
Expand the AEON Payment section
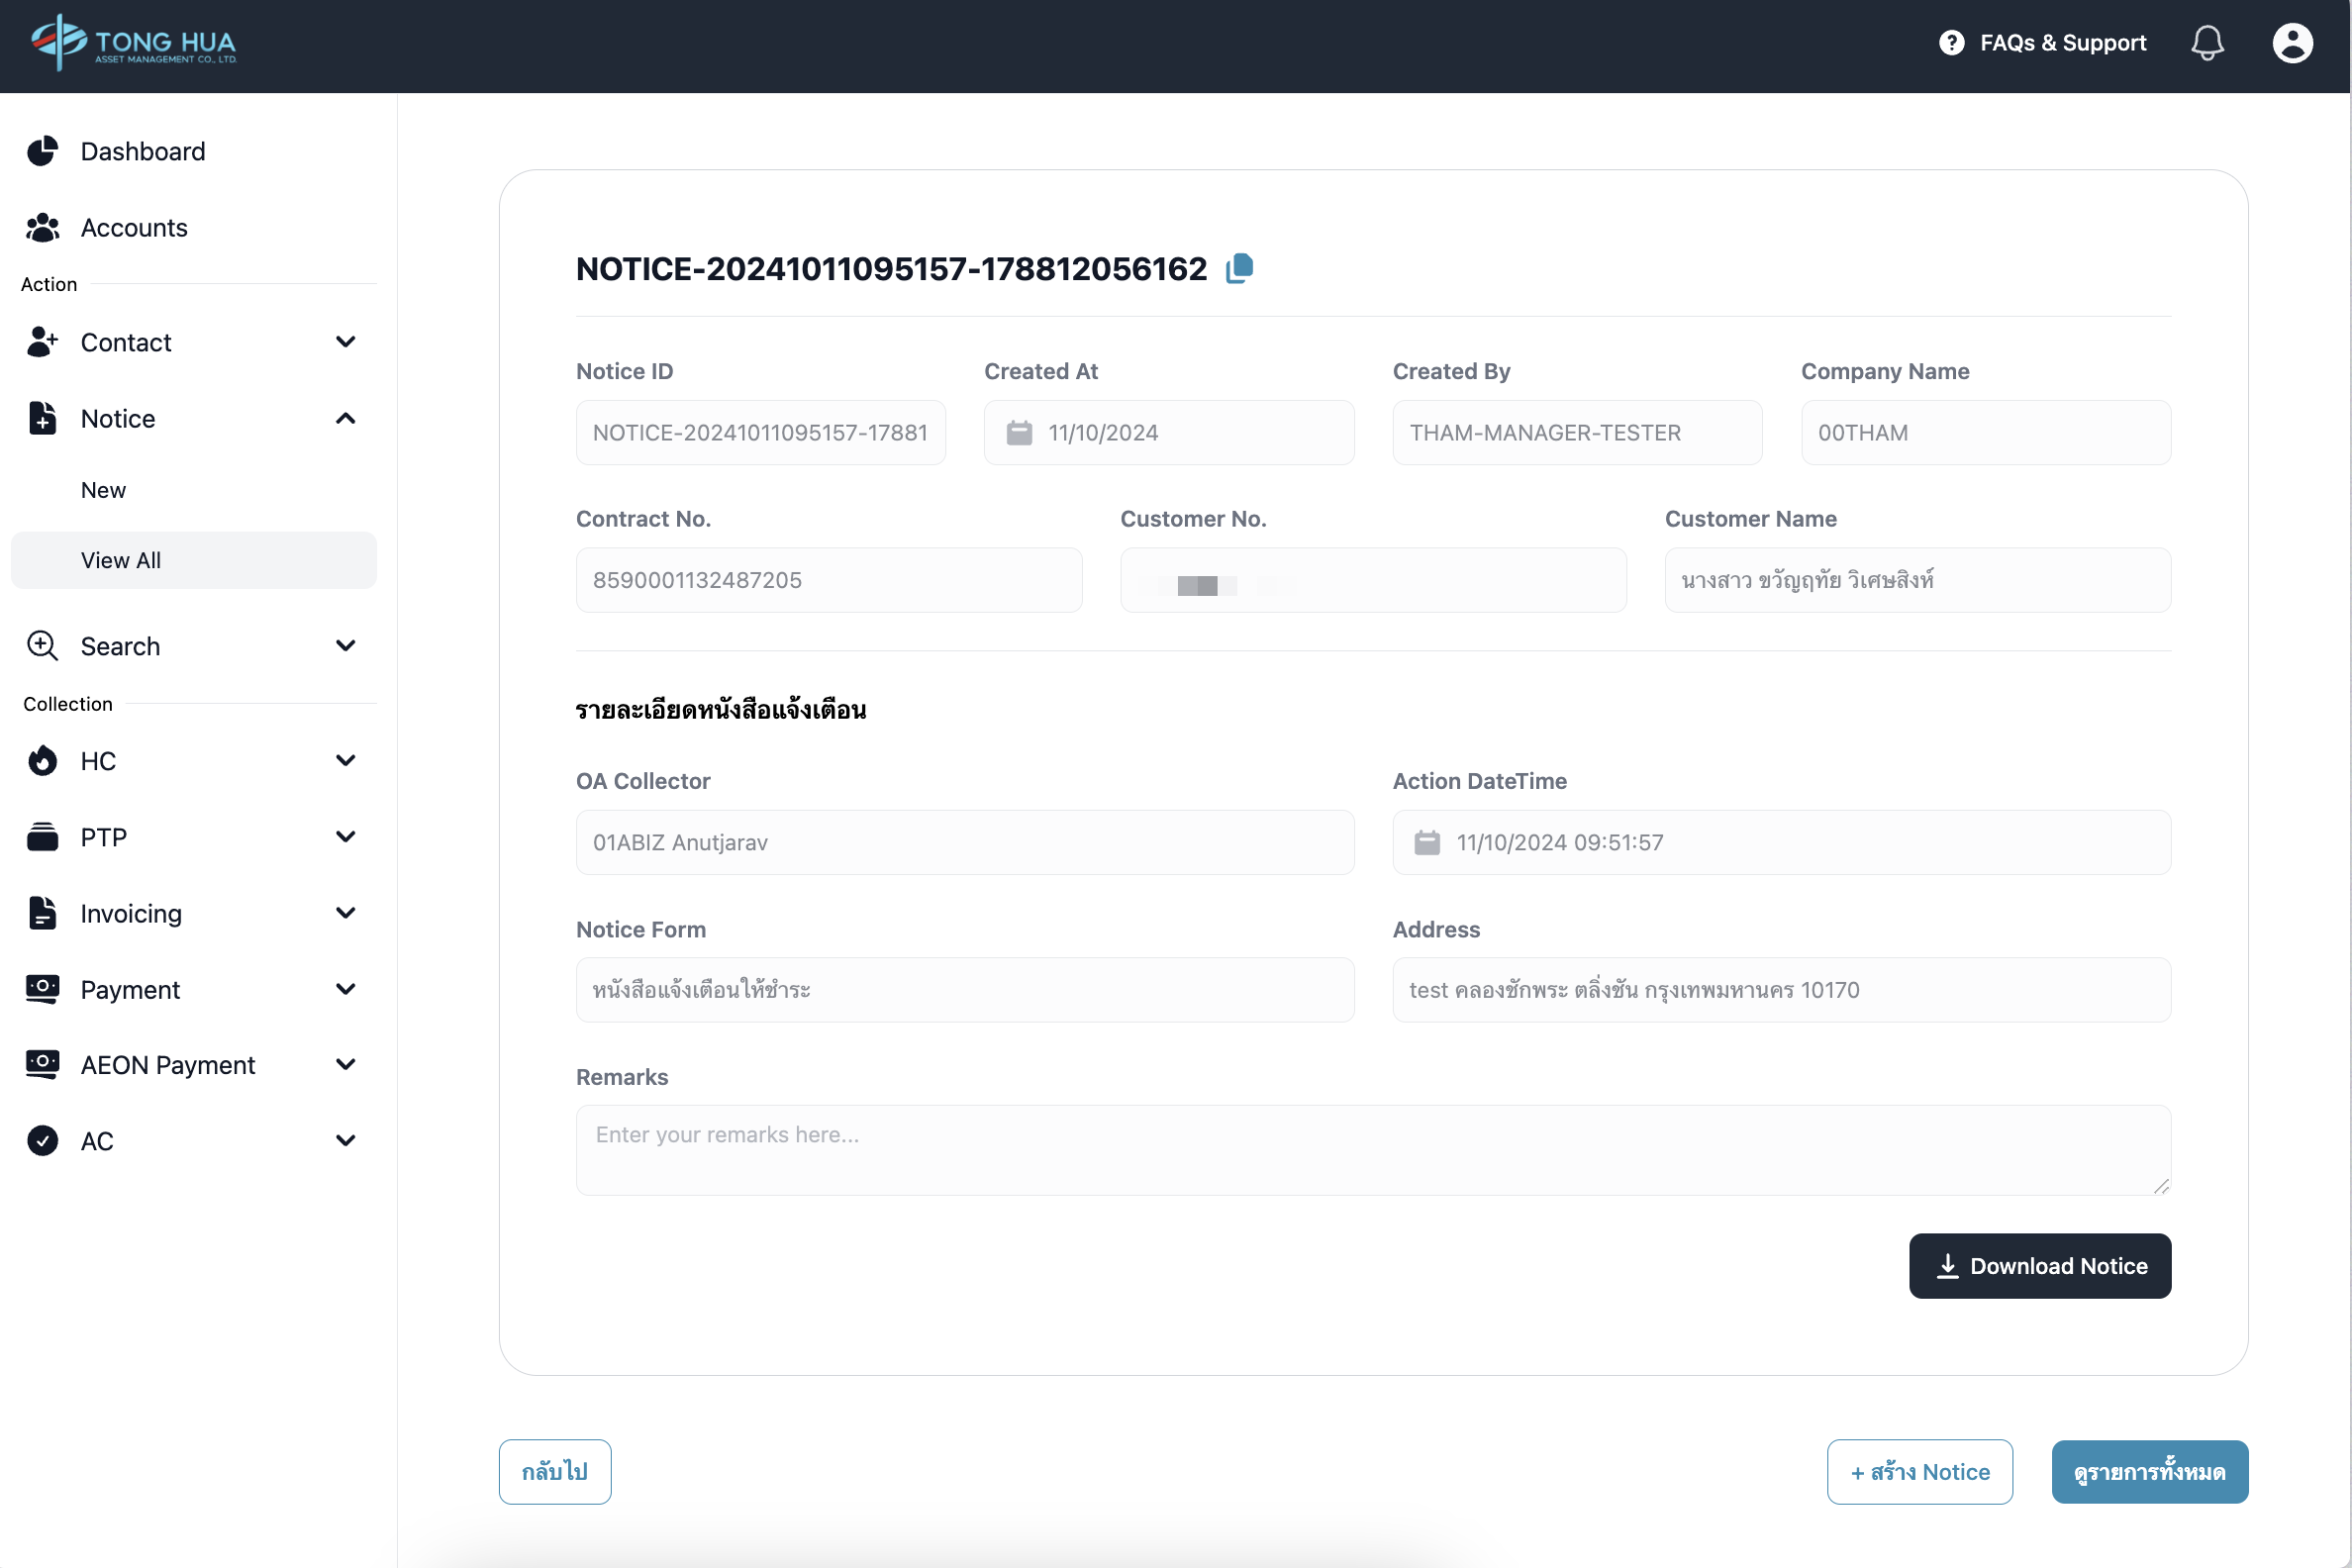pos(346,1065)
